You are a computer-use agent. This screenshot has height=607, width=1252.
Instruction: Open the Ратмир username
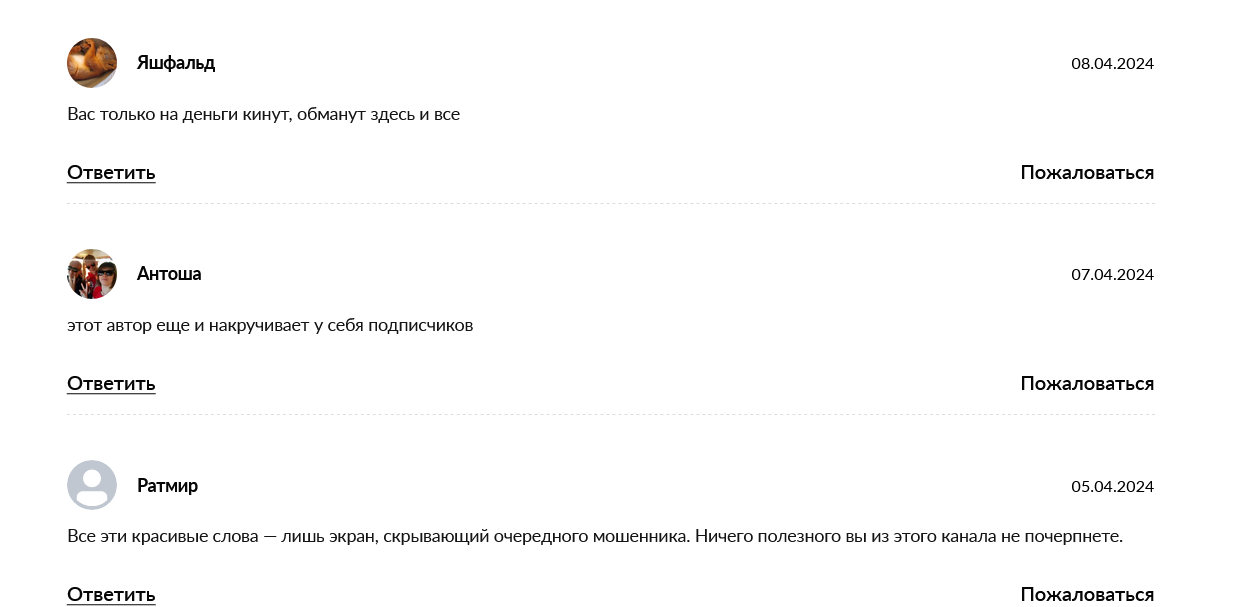coord(167,485)
